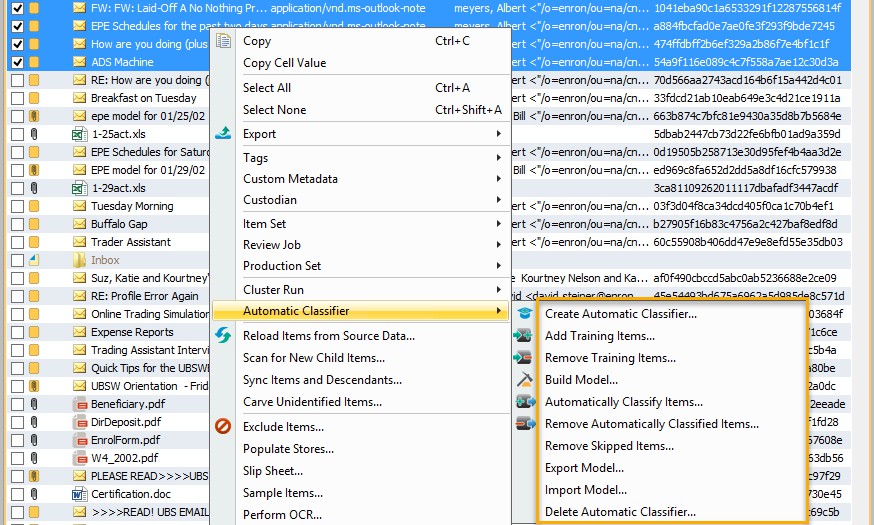This screenshot has width=874, height=525.
Task: Click the Automatically Classify Items icon
Action: [x=525, y=401]
